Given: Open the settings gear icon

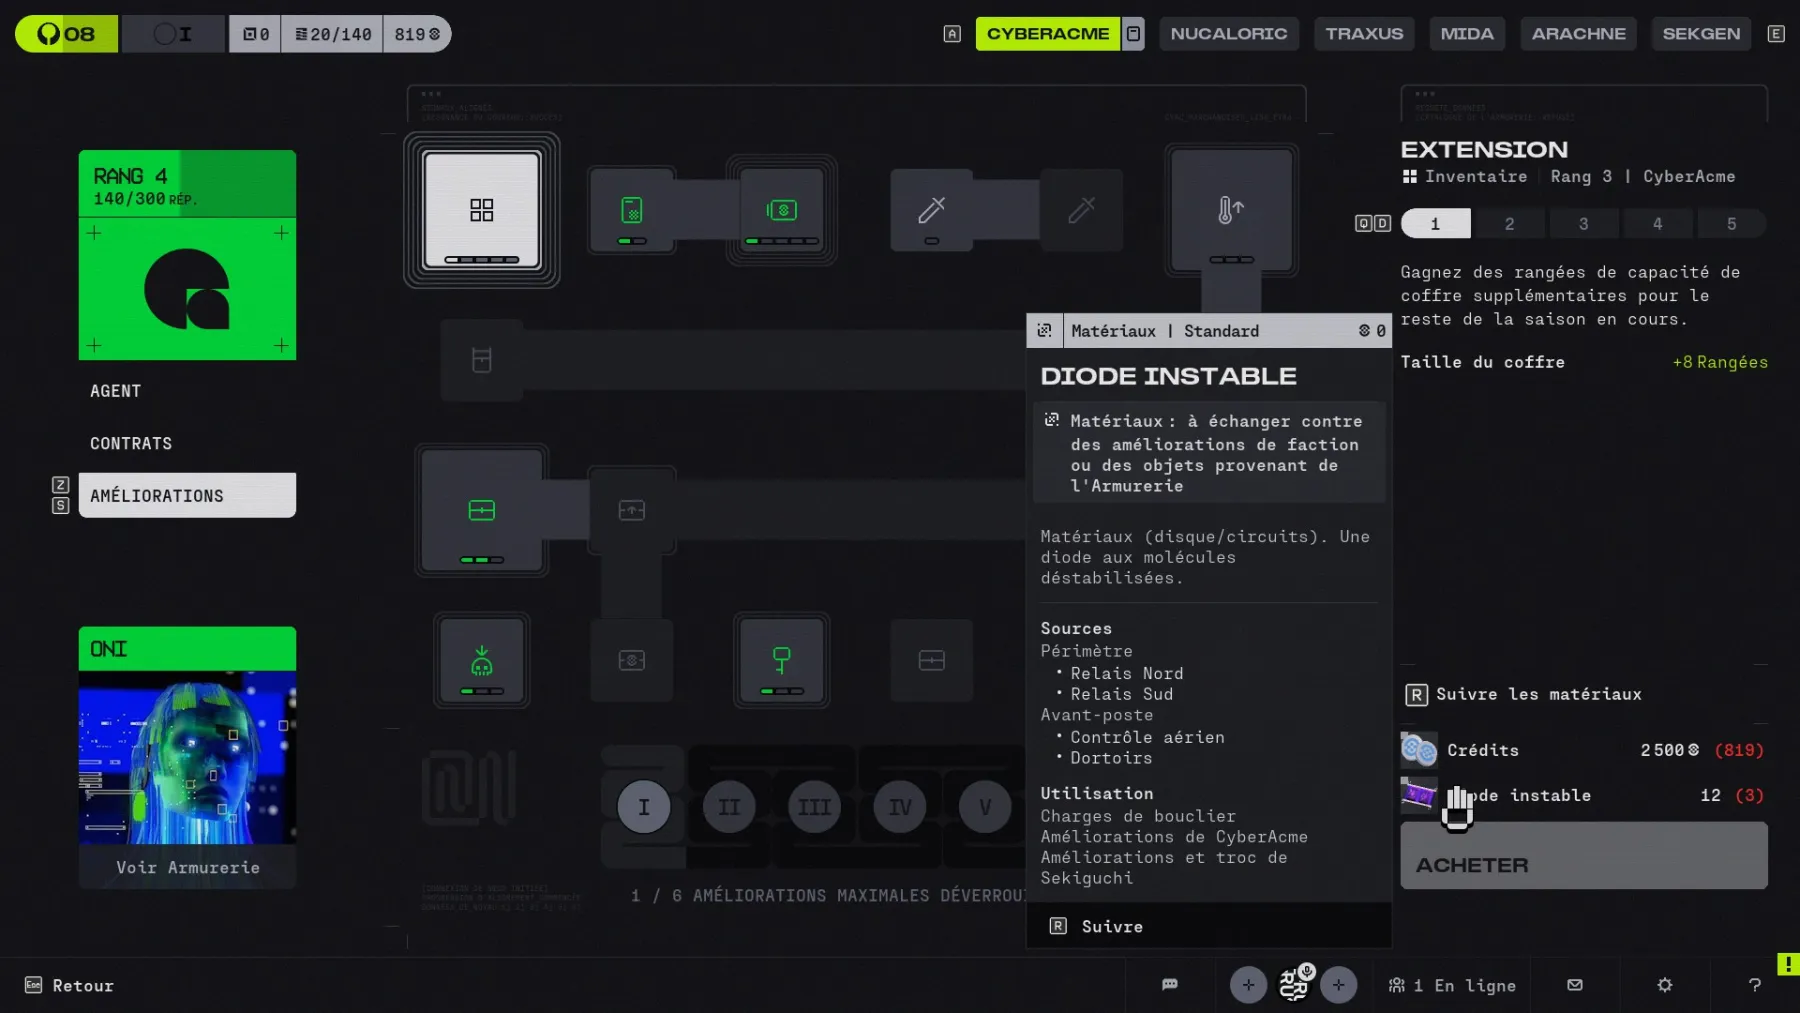Looking at the screenshot, I should tap(1664, 985).
